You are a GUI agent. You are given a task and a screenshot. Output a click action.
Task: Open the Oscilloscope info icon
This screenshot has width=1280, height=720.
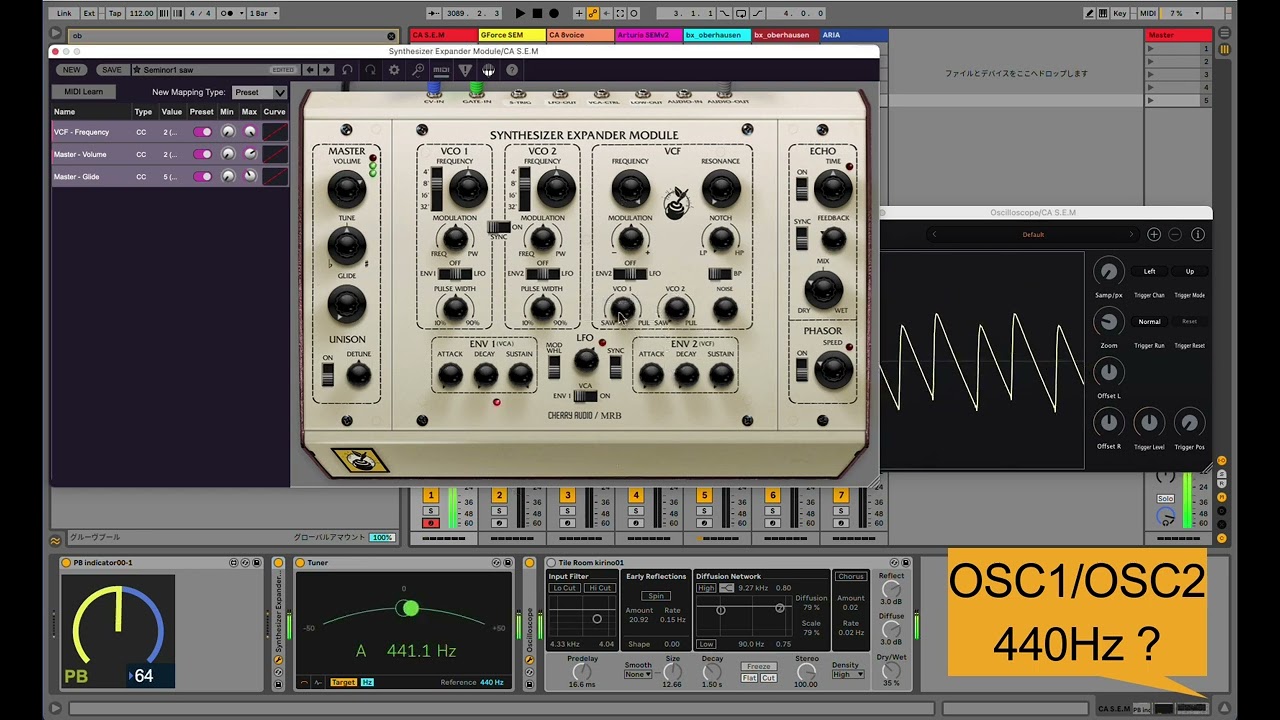coord(1198,234)
